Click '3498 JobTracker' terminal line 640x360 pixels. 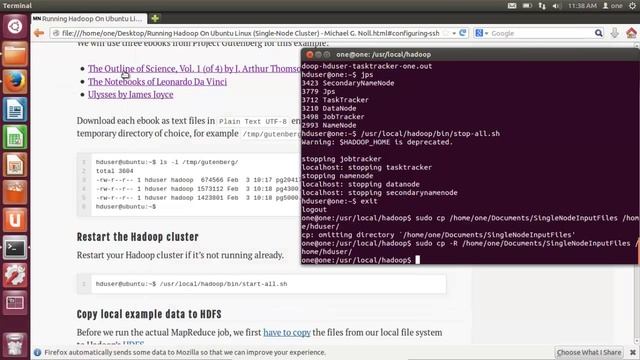click(333, 117)
